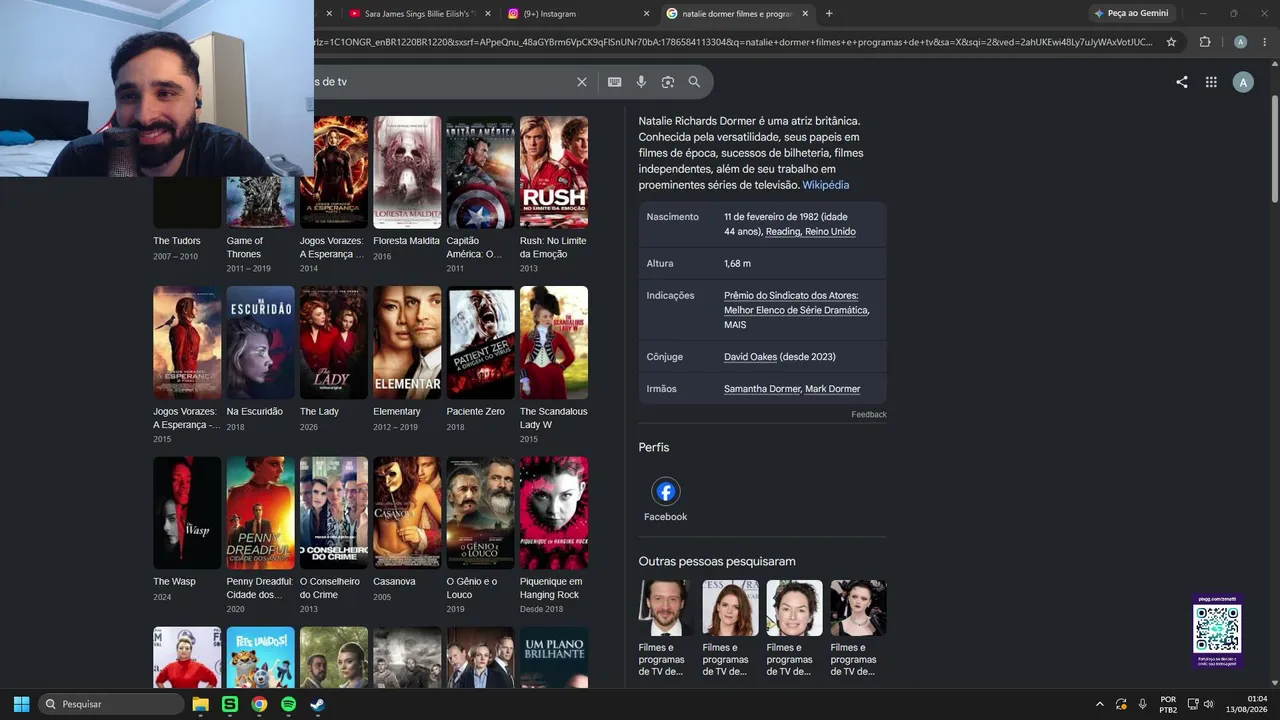The height and width of the screenshot is (720, 1280).
Task: Select The Tudors title text
Action: (x=177, y=241)
